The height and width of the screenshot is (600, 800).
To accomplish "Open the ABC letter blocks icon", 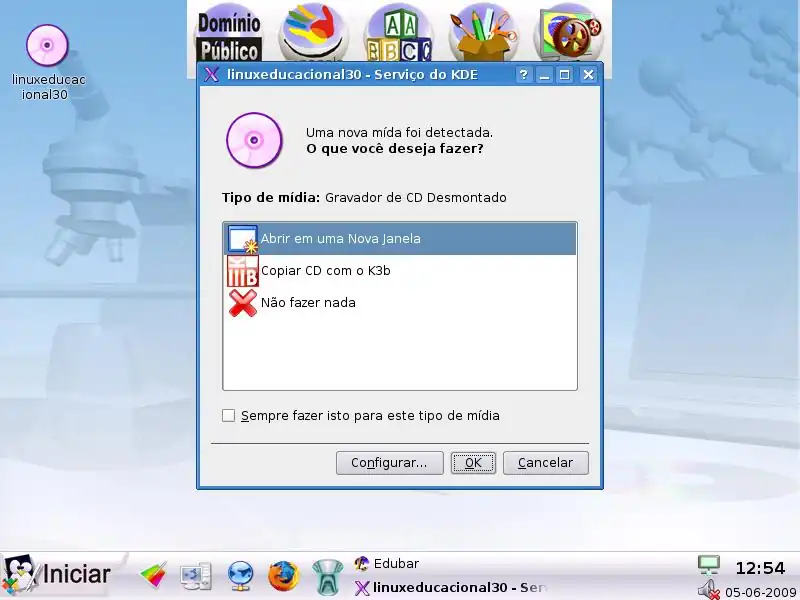I will pyautogui.click(x=398, y=33).
